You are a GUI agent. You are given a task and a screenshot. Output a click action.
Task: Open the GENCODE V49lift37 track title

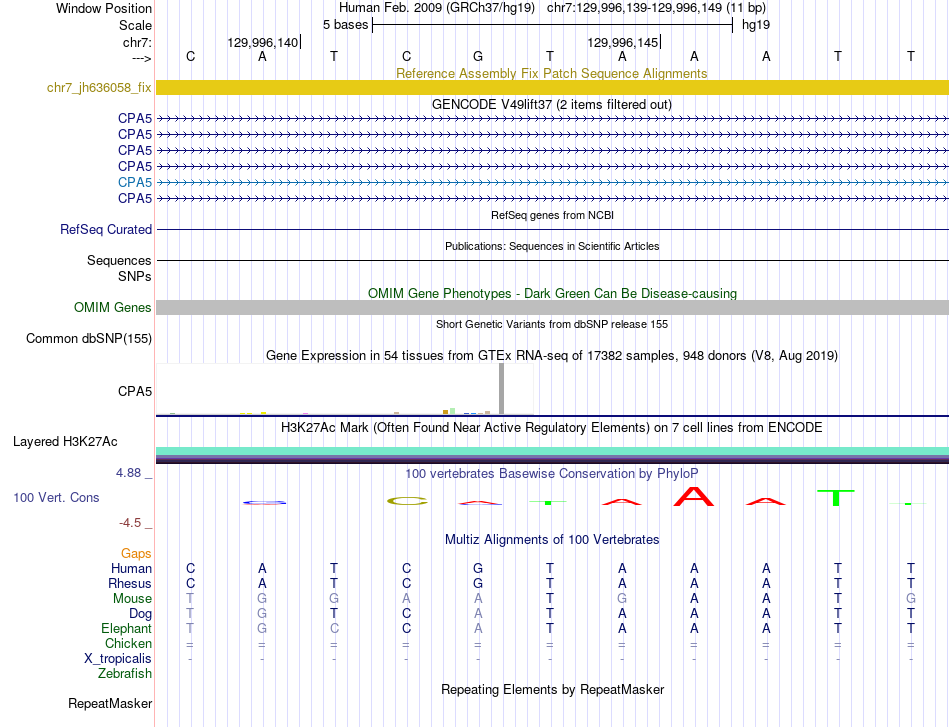(x=551, y=104)
